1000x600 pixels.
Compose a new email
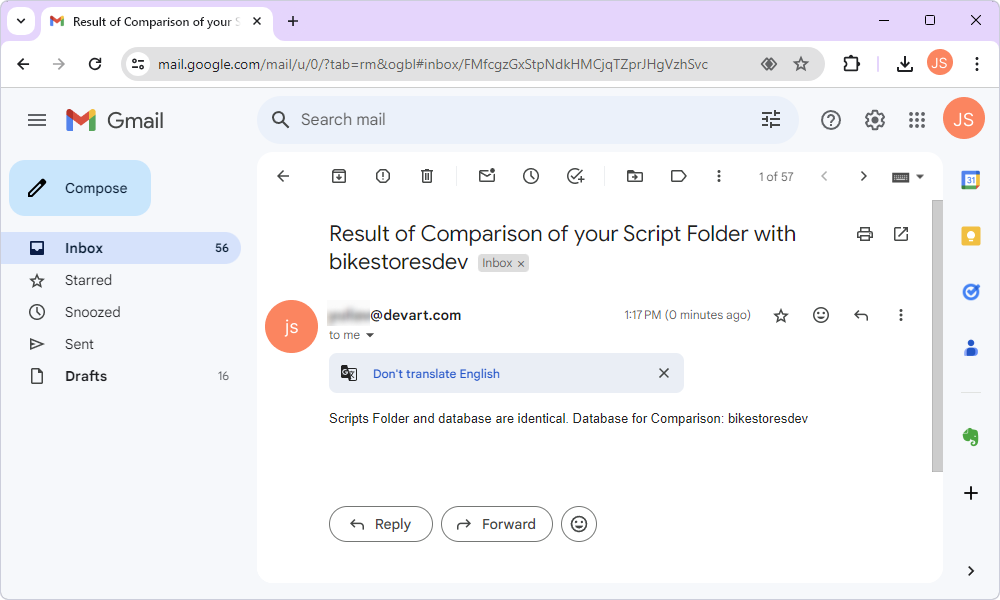point(80,188)
